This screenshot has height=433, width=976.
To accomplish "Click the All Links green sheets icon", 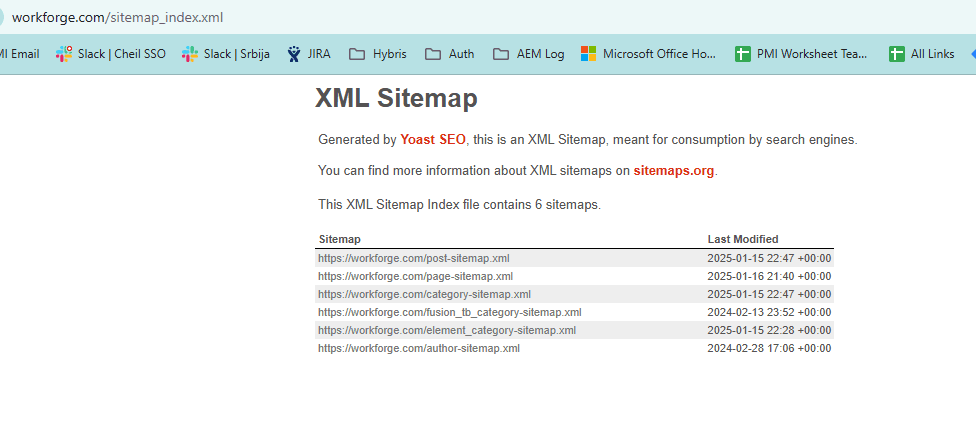I will tap(896, 54).
